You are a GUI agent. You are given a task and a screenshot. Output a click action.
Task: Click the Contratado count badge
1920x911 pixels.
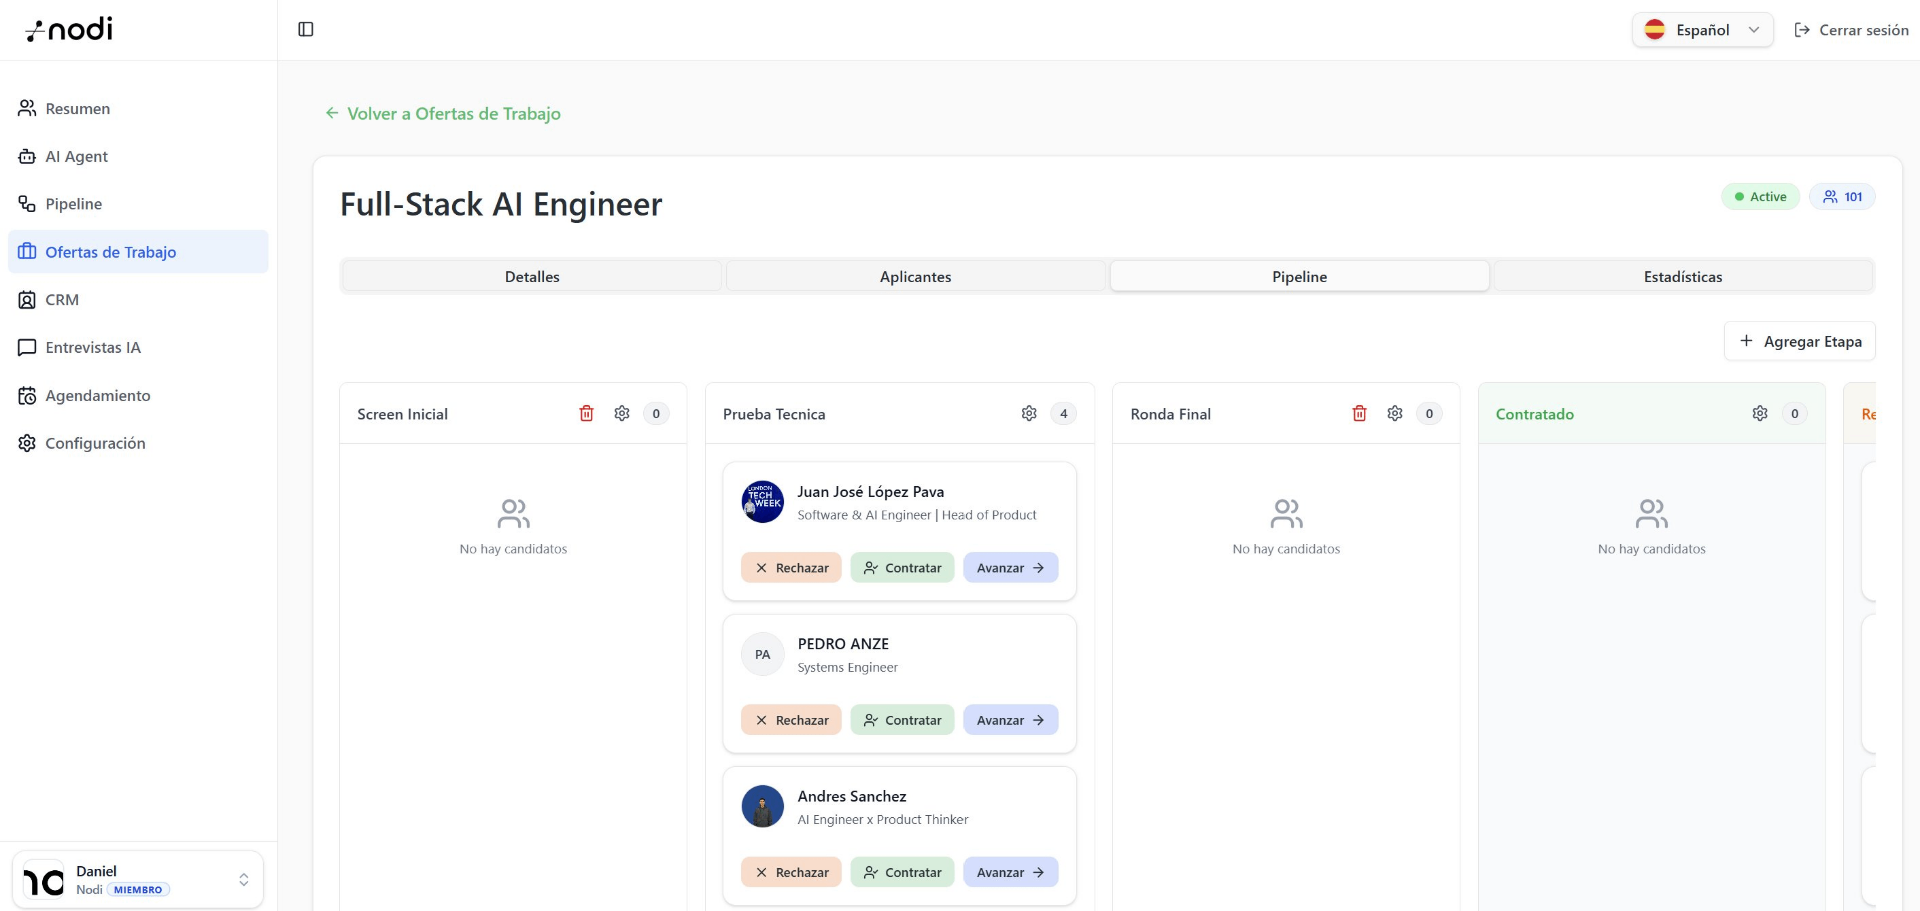point(1795,414)
